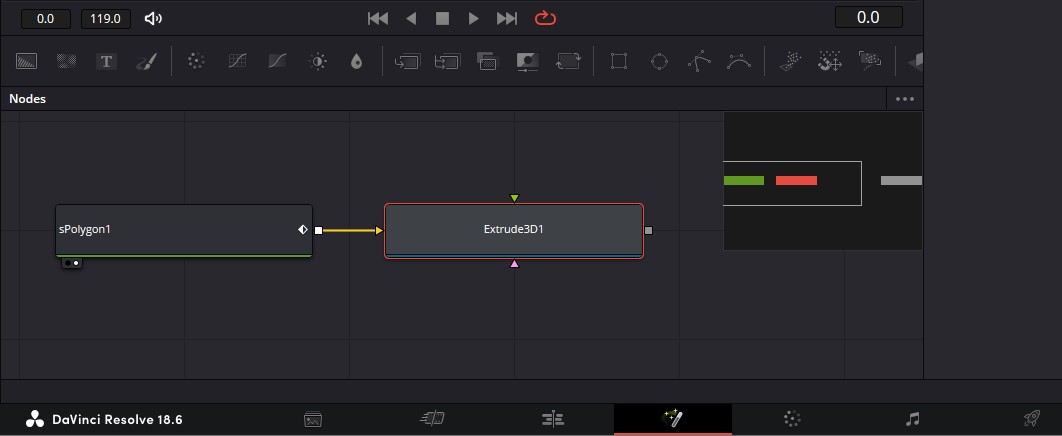Open the Nodes panel options menu
This screenshot has width=1062, height=436.
coord(905,99)
